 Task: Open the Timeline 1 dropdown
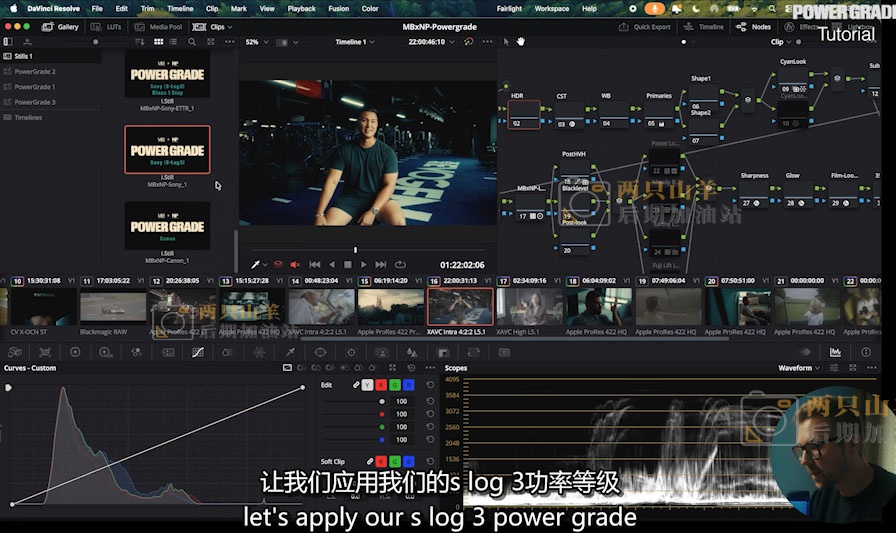tap(355, 42)
